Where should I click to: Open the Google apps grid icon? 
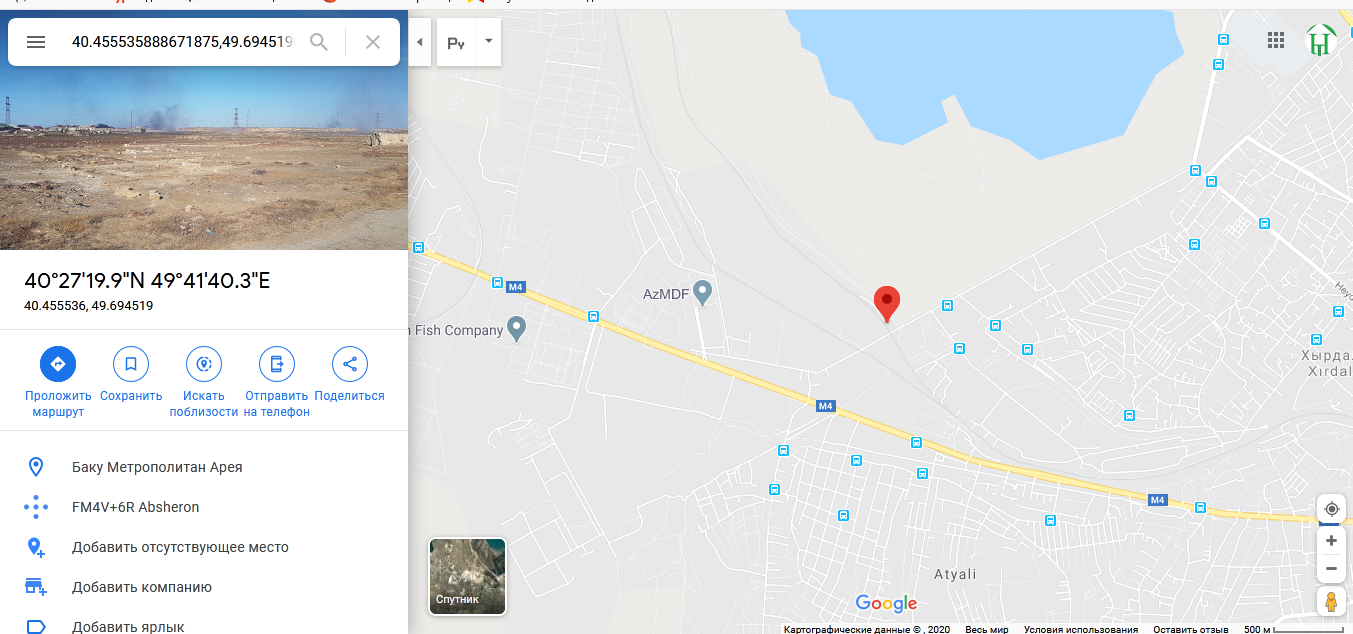coord(1275,40)
